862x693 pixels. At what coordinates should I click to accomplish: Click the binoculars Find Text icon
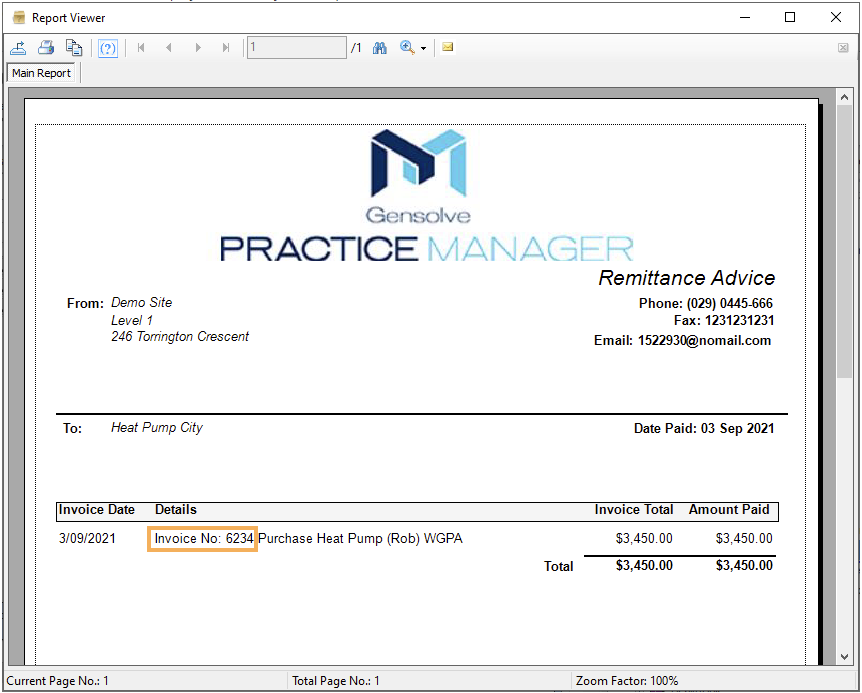click(x=380, y=48)
